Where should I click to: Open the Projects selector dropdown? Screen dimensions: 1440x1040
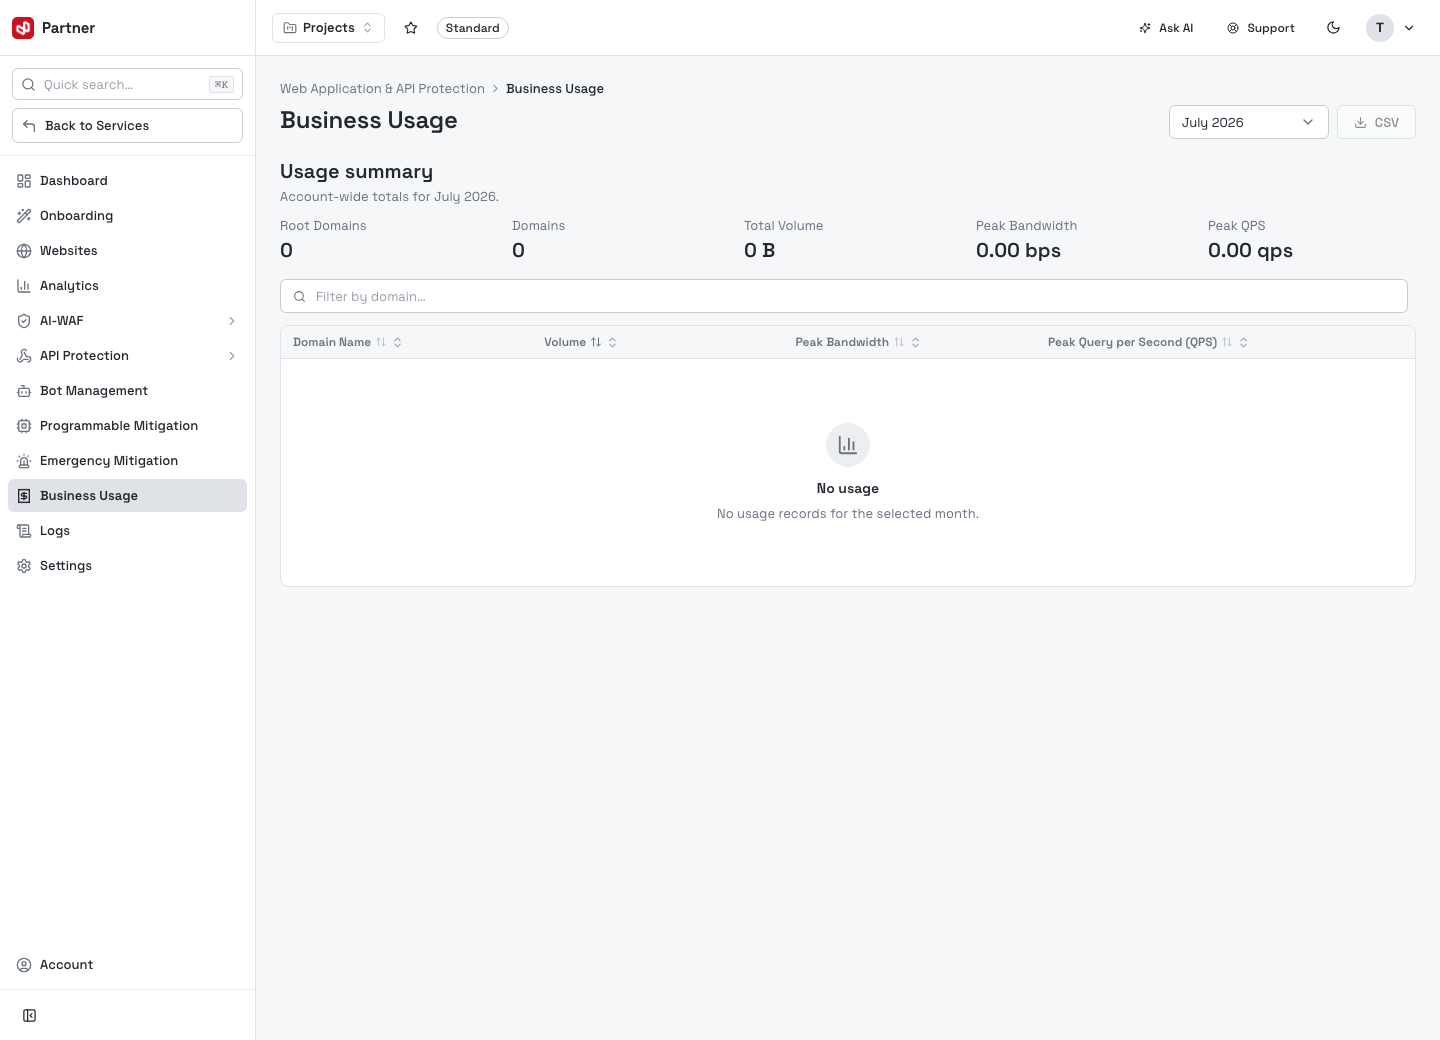click(328, 28)
